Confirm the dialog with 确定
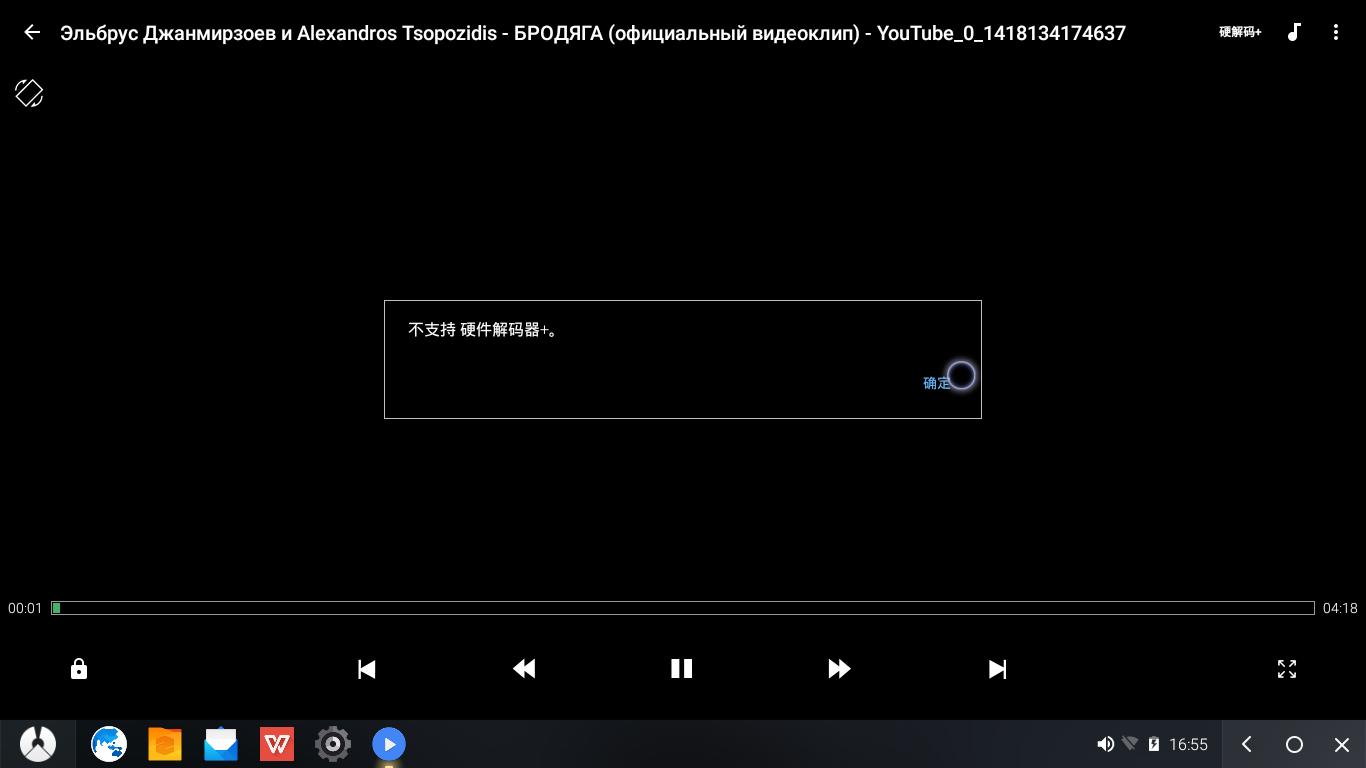The width and height of the screenshot is (1366, 768). (937, 383)
